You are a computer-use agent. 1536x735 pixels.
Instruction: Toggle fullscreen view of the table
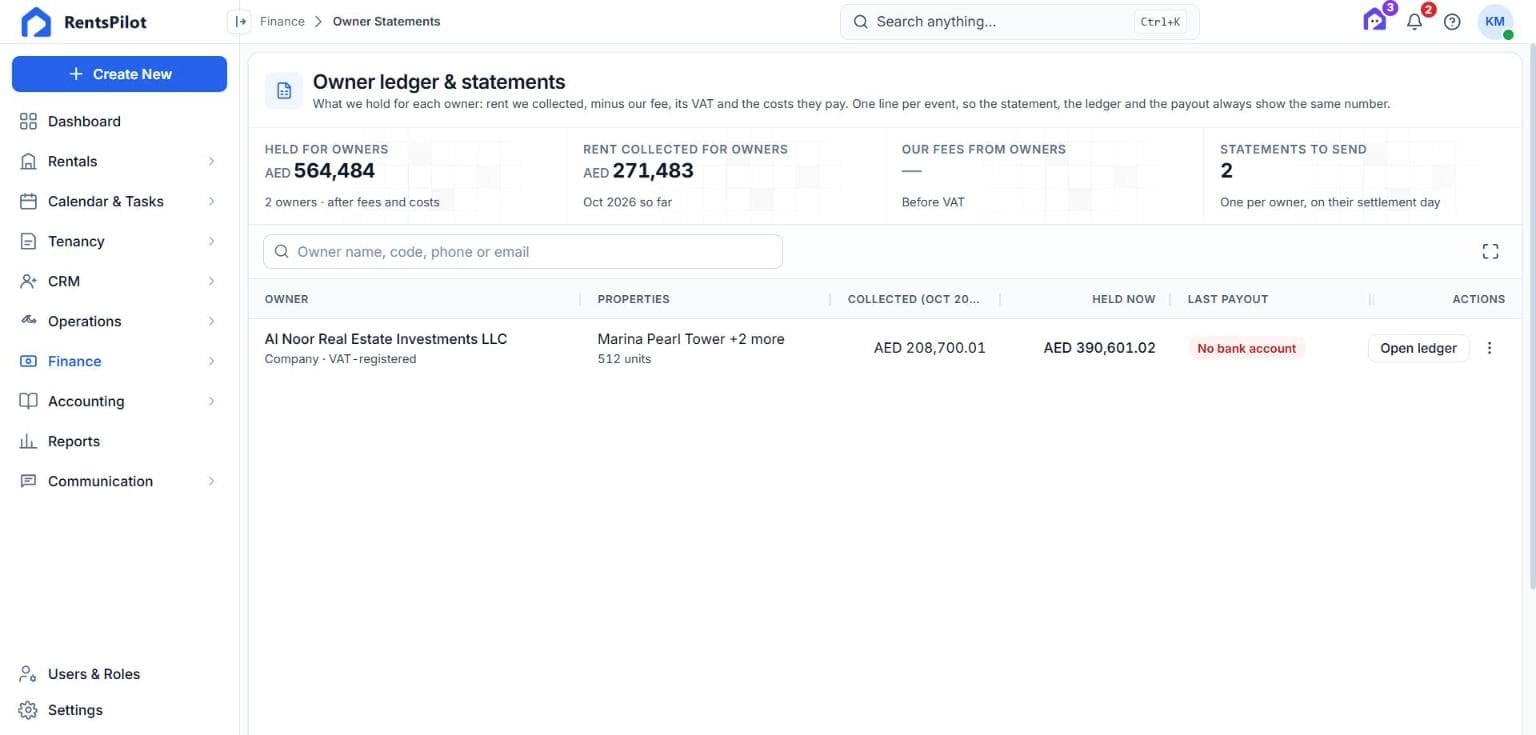(1490, 252)
